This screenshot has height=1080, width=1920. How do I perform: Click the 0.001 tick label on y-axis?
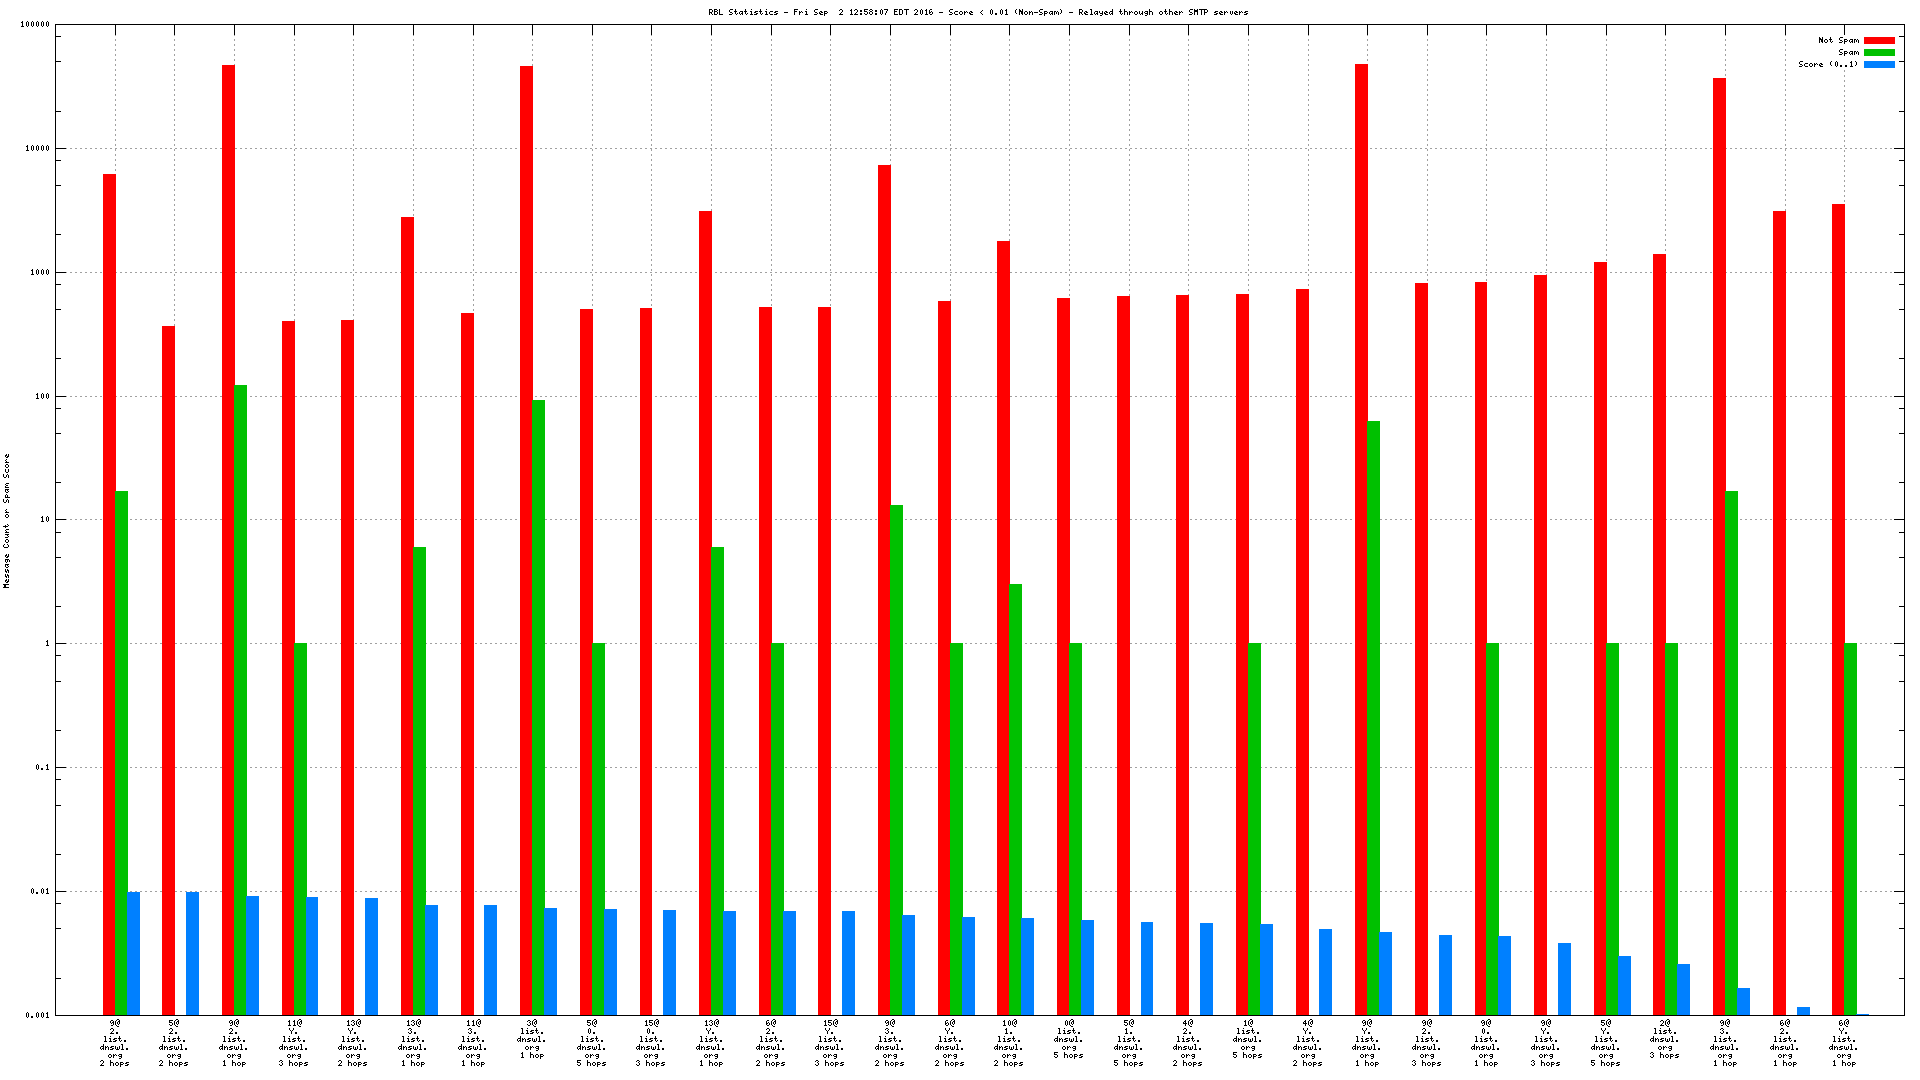pyautogui.click(x=38, y=1015)
